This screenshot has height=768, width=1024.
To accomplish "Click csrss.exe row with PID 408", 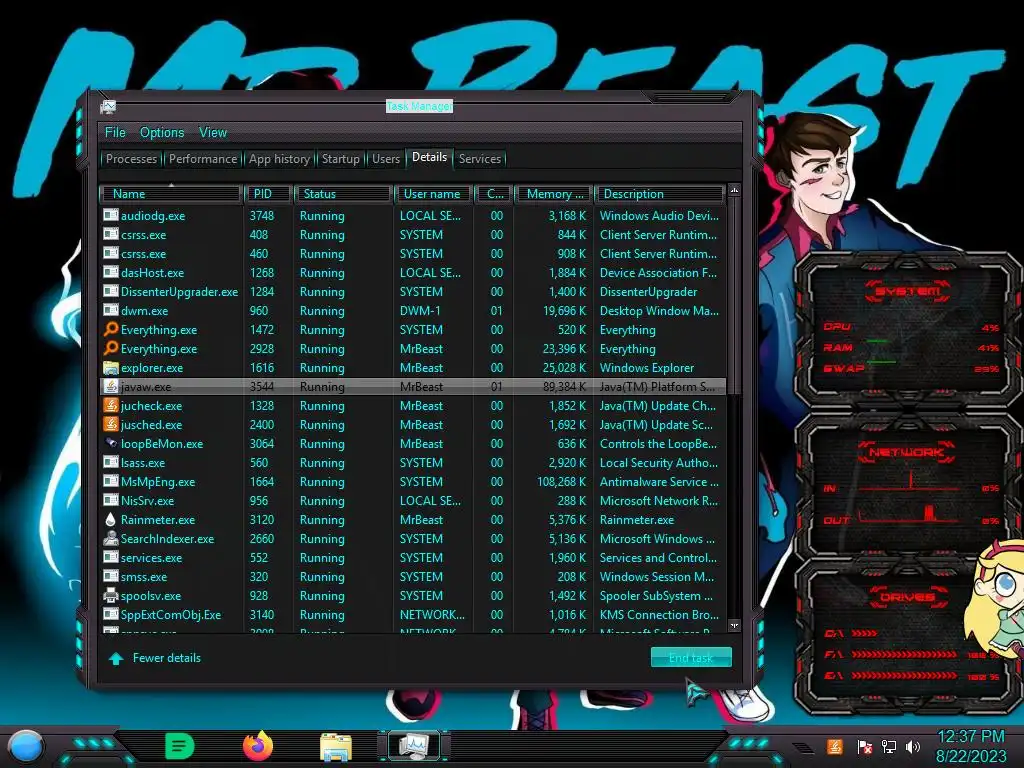I will [413, 234].
